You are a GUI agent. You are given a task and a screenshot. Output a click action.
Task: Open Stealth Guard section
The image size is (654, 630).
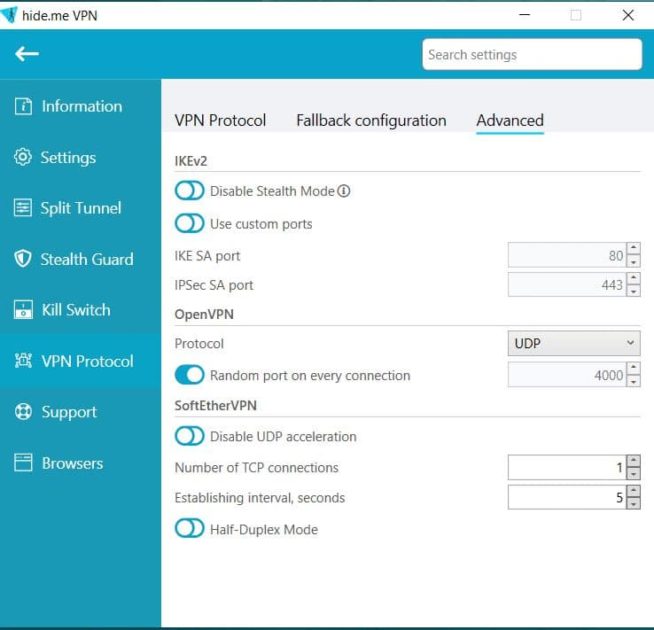coord(80,259)
